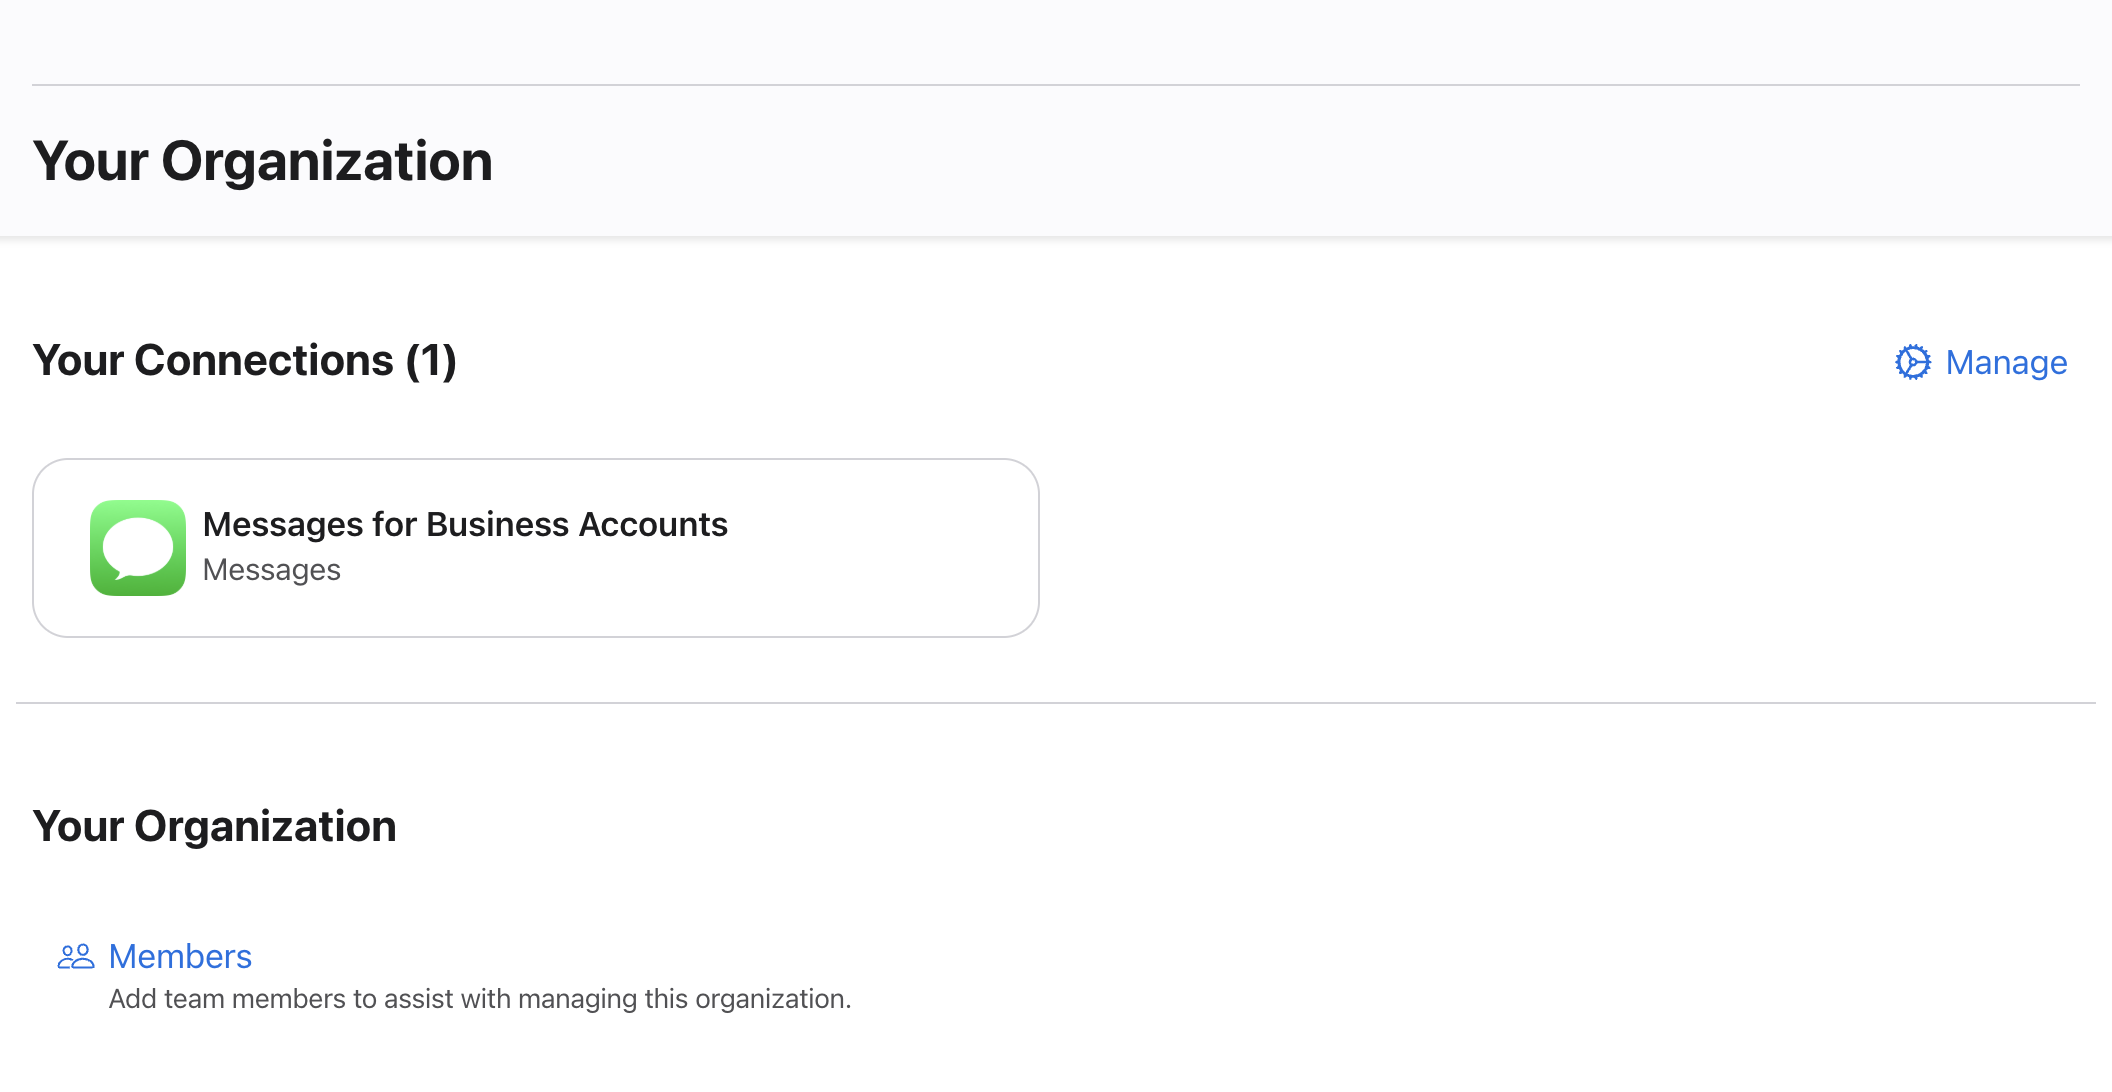Click the Manage gear icon

1912,362
